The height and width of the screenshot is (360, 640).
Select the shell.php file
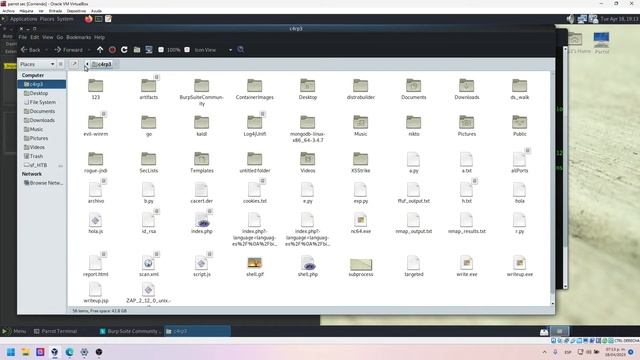tap(308, 266)
